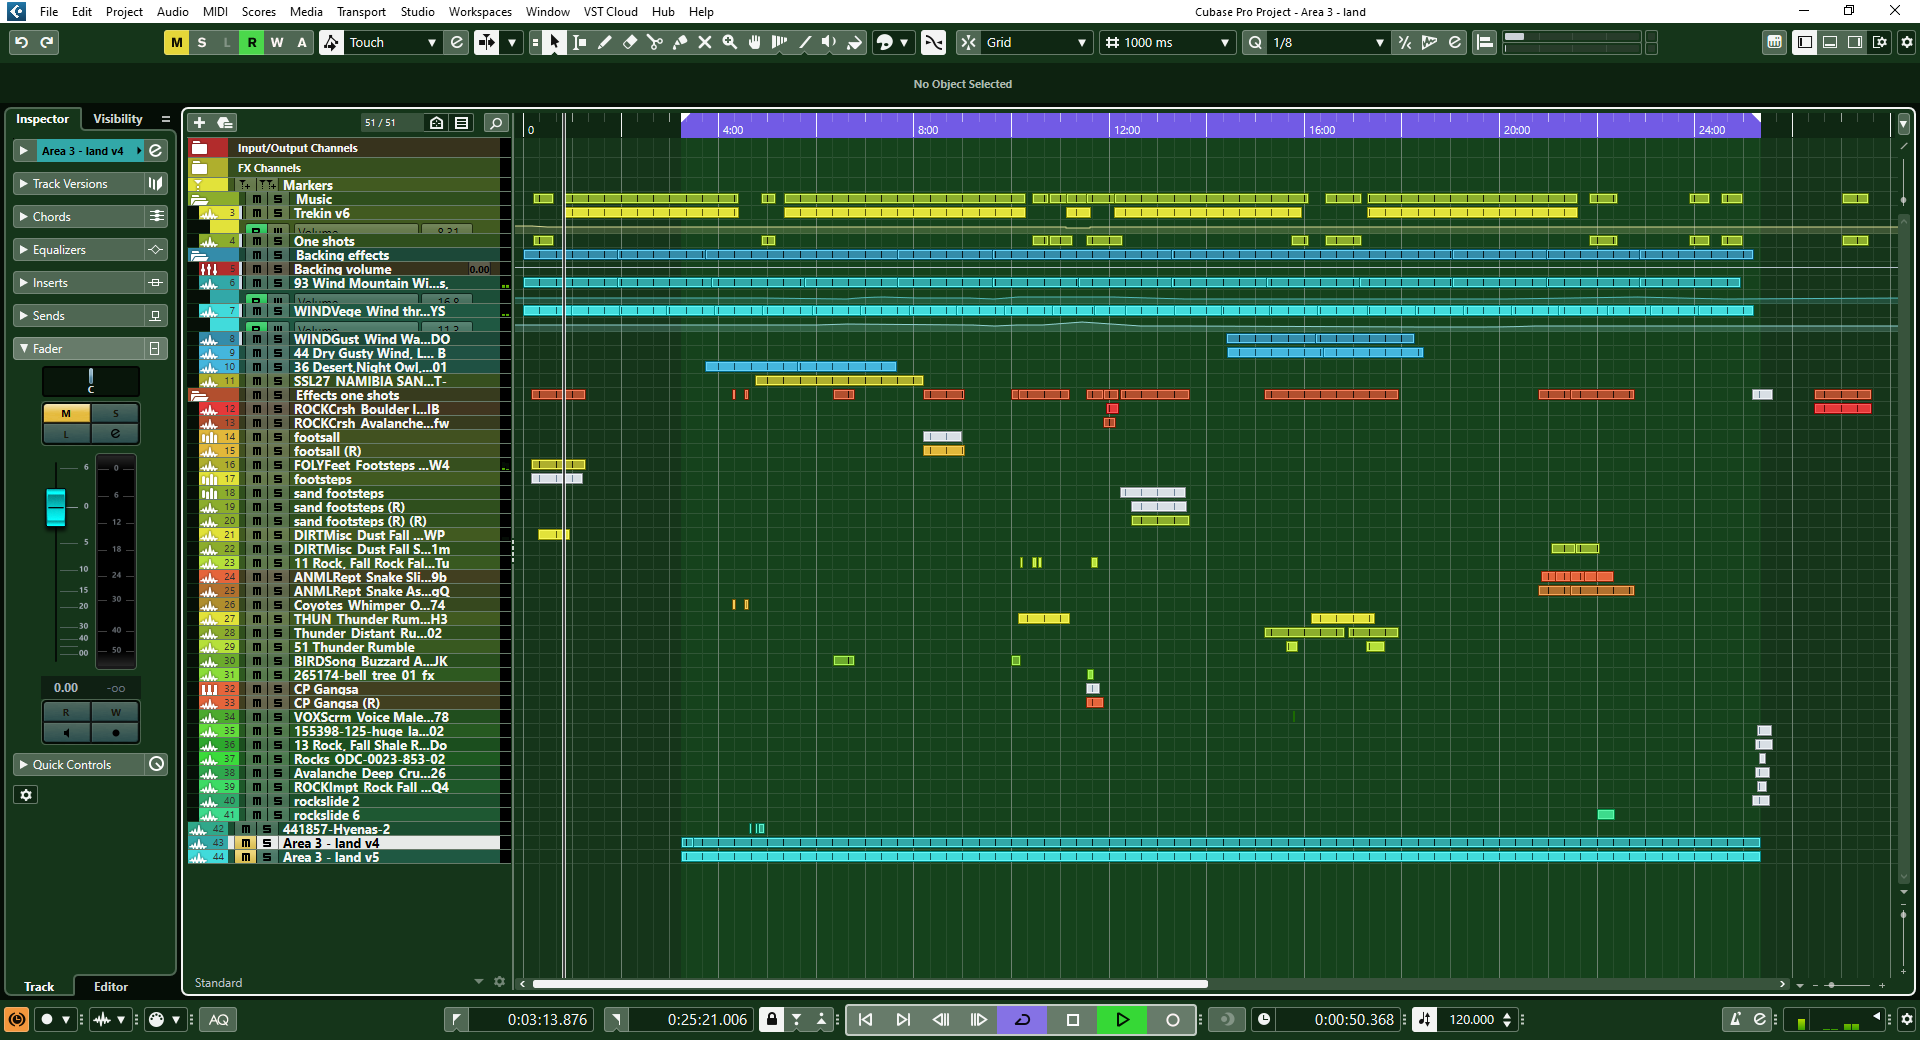
Task: Select the hand Comp tool
Action: click(x=755, y=42)
